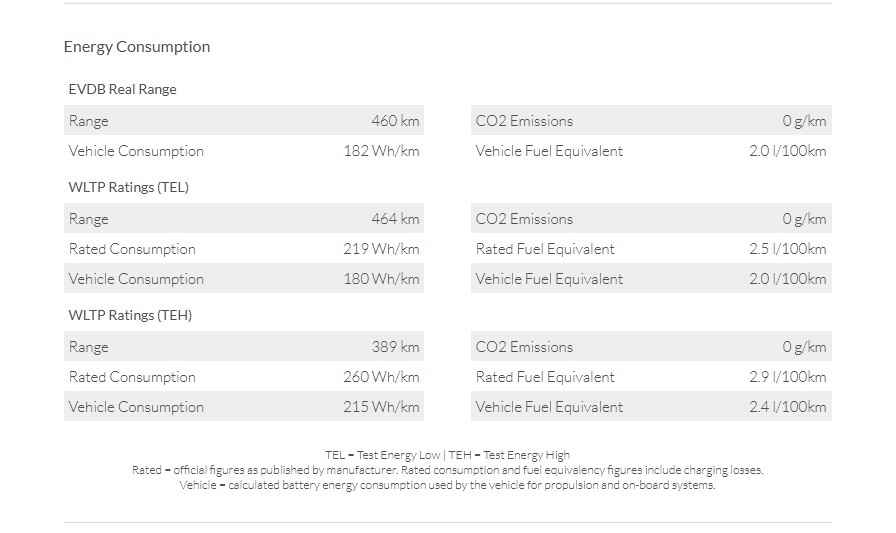Select the 464 km TEL range value

395,219
